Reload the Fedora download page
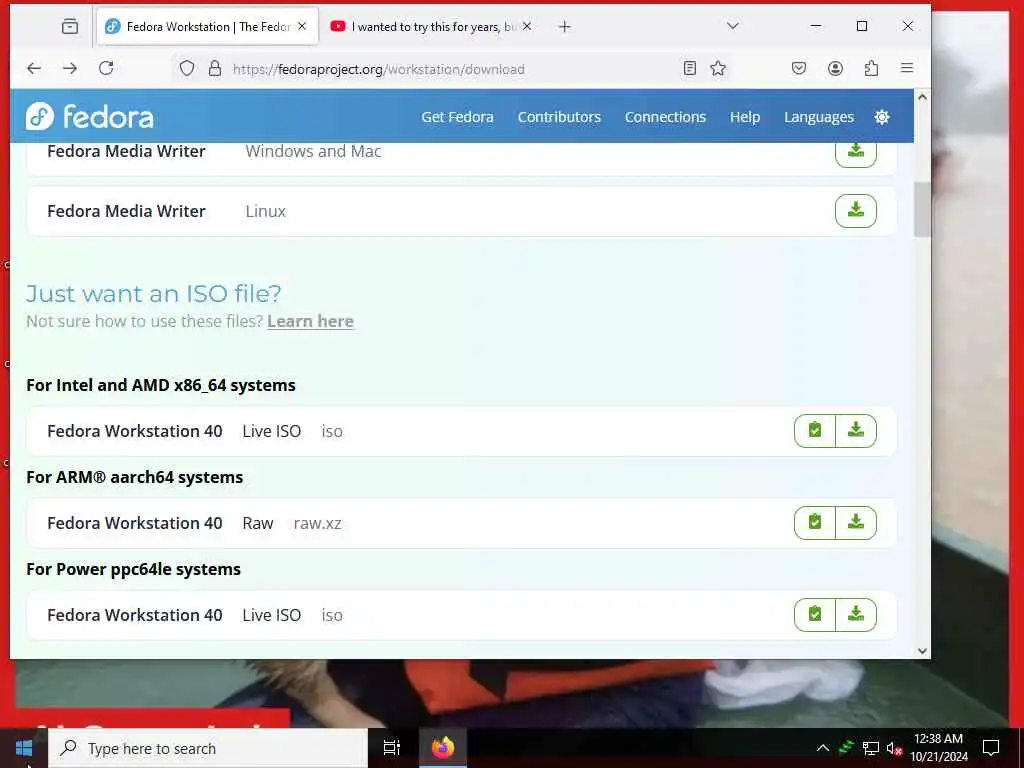 coord(106,68)
